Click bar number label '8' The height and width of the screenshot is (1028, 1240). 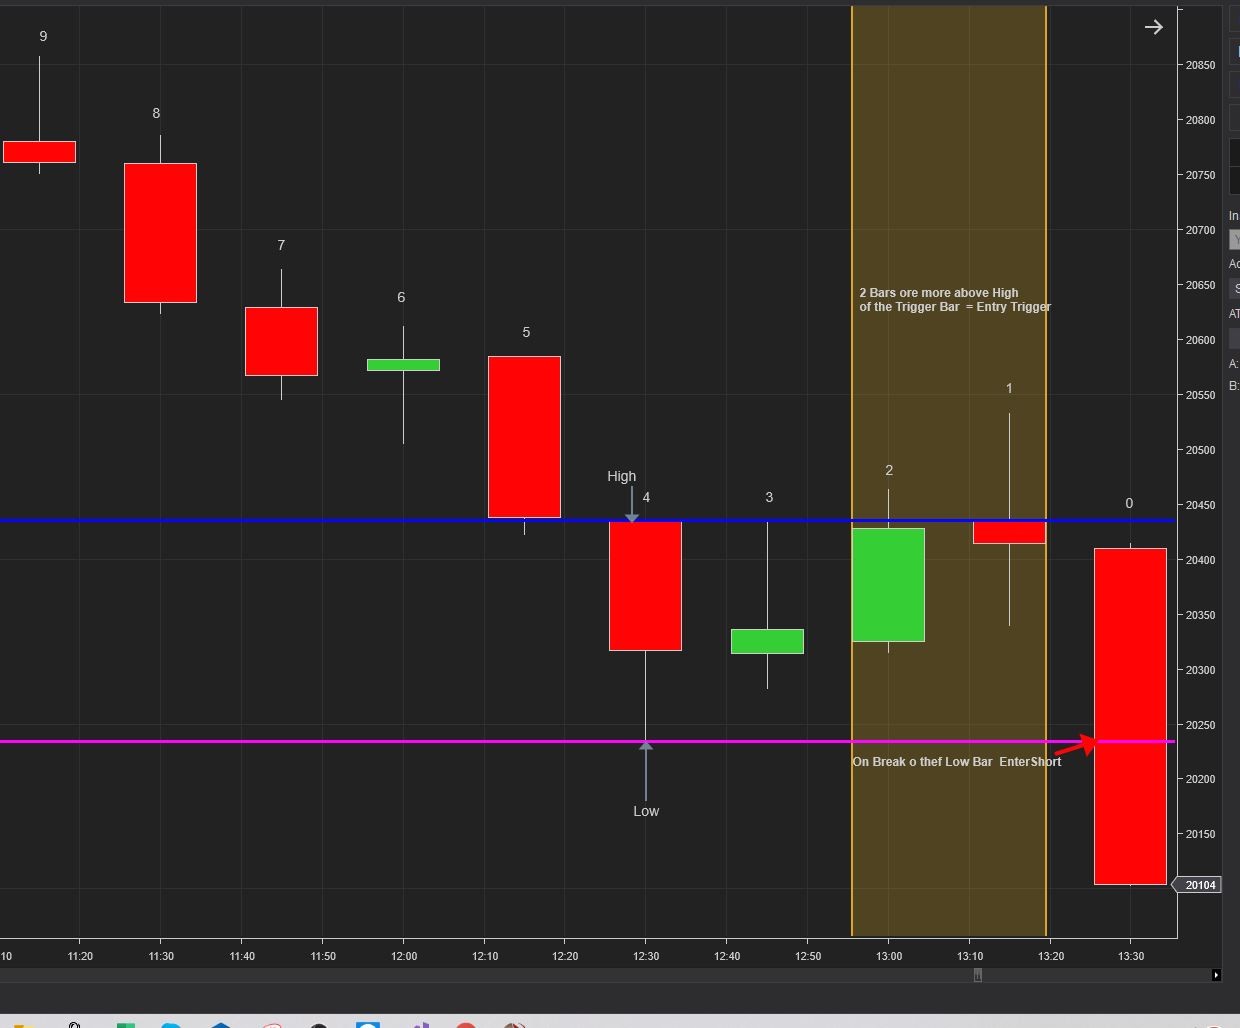156,113
